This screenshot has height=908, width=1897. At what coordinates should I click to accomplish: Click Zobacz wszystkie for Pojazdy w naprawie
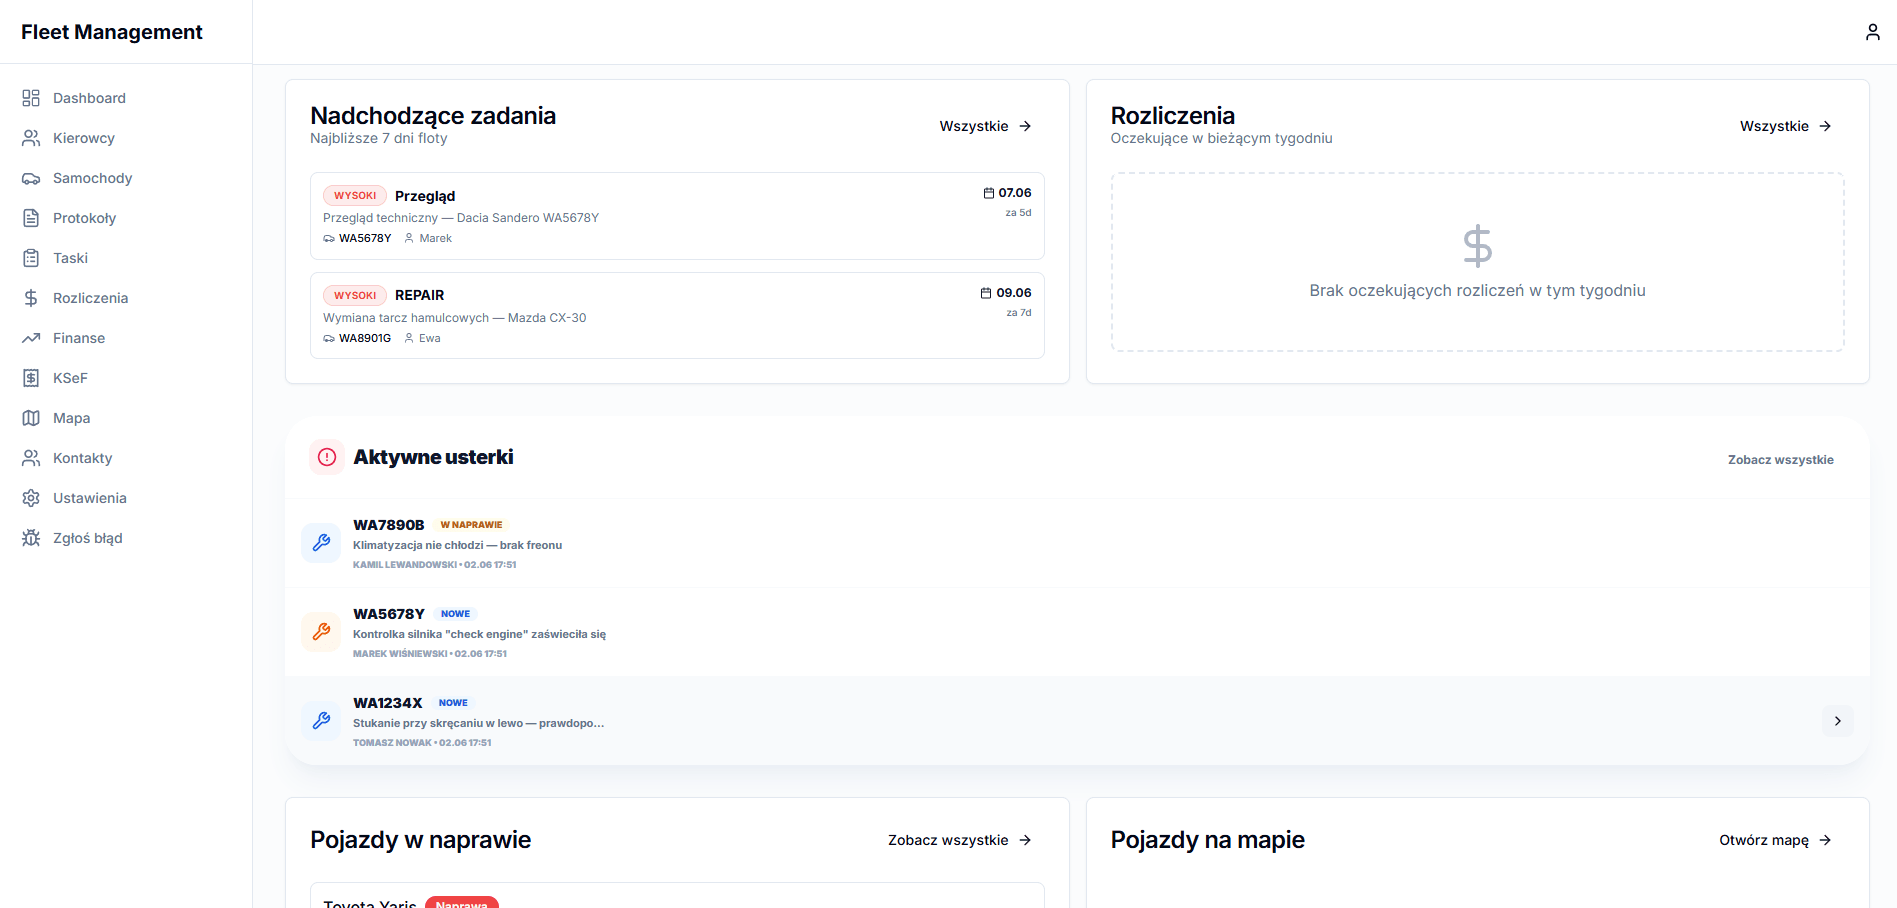[x=959, y=840]
